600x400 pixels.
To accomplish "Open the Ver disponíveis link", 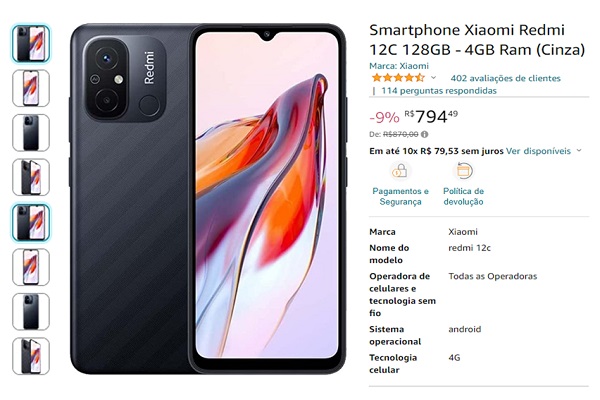I will pos(538,151).
